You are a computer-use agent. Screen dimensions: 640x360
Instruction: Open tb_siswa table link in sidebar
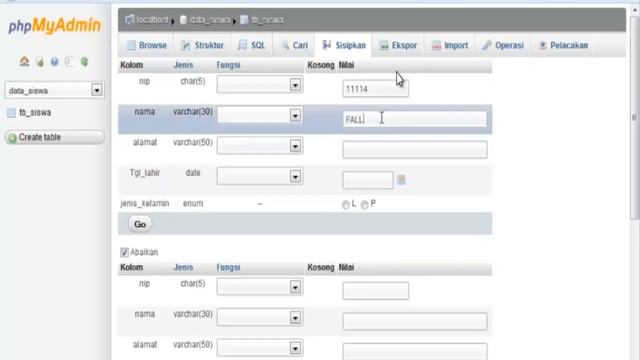pos(35,113)
